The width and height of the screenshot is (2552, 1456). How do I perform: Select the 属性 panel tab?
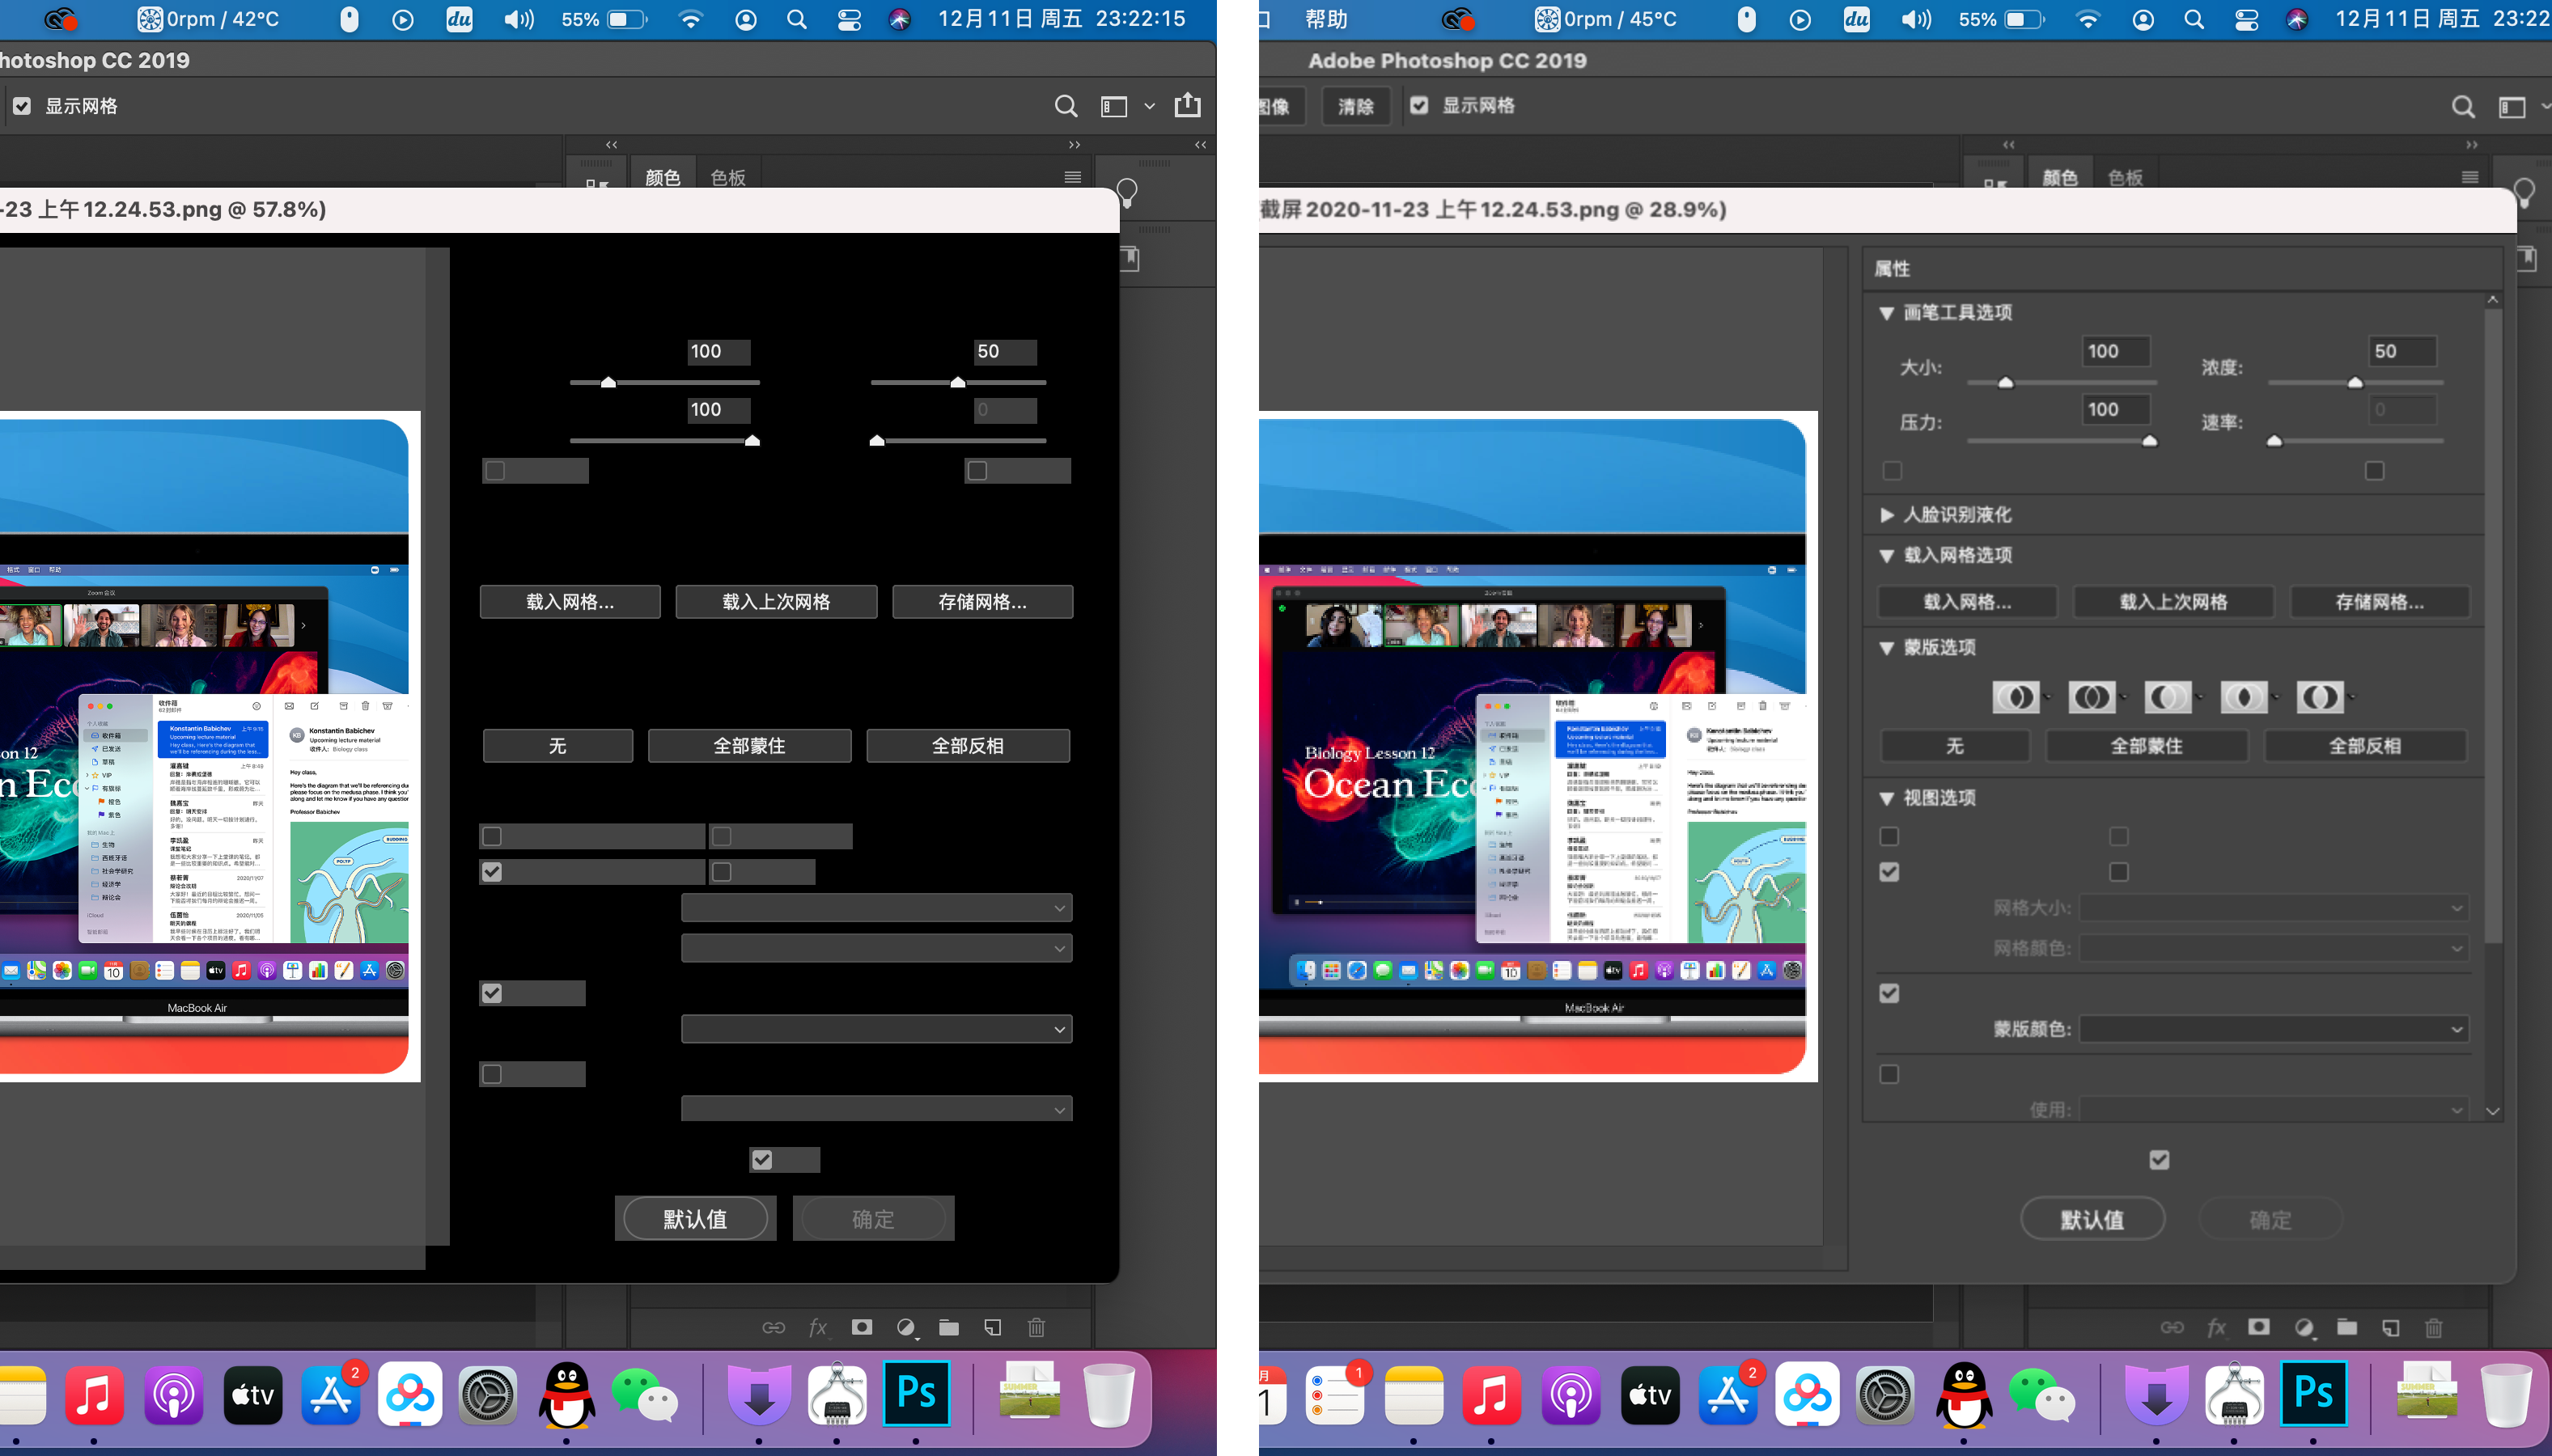pyautogui.click(x=1891, y=268)
